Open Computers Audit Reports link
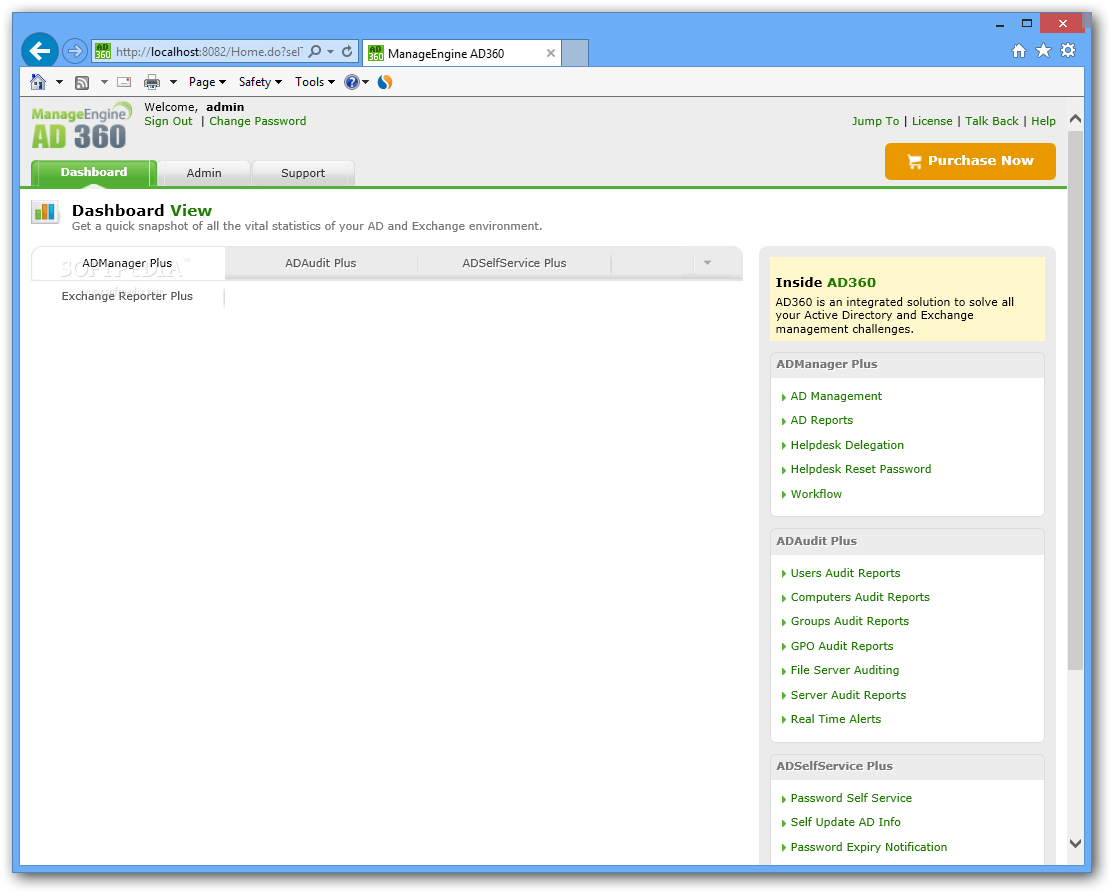The image size is (1112, 893). point(860,597)
